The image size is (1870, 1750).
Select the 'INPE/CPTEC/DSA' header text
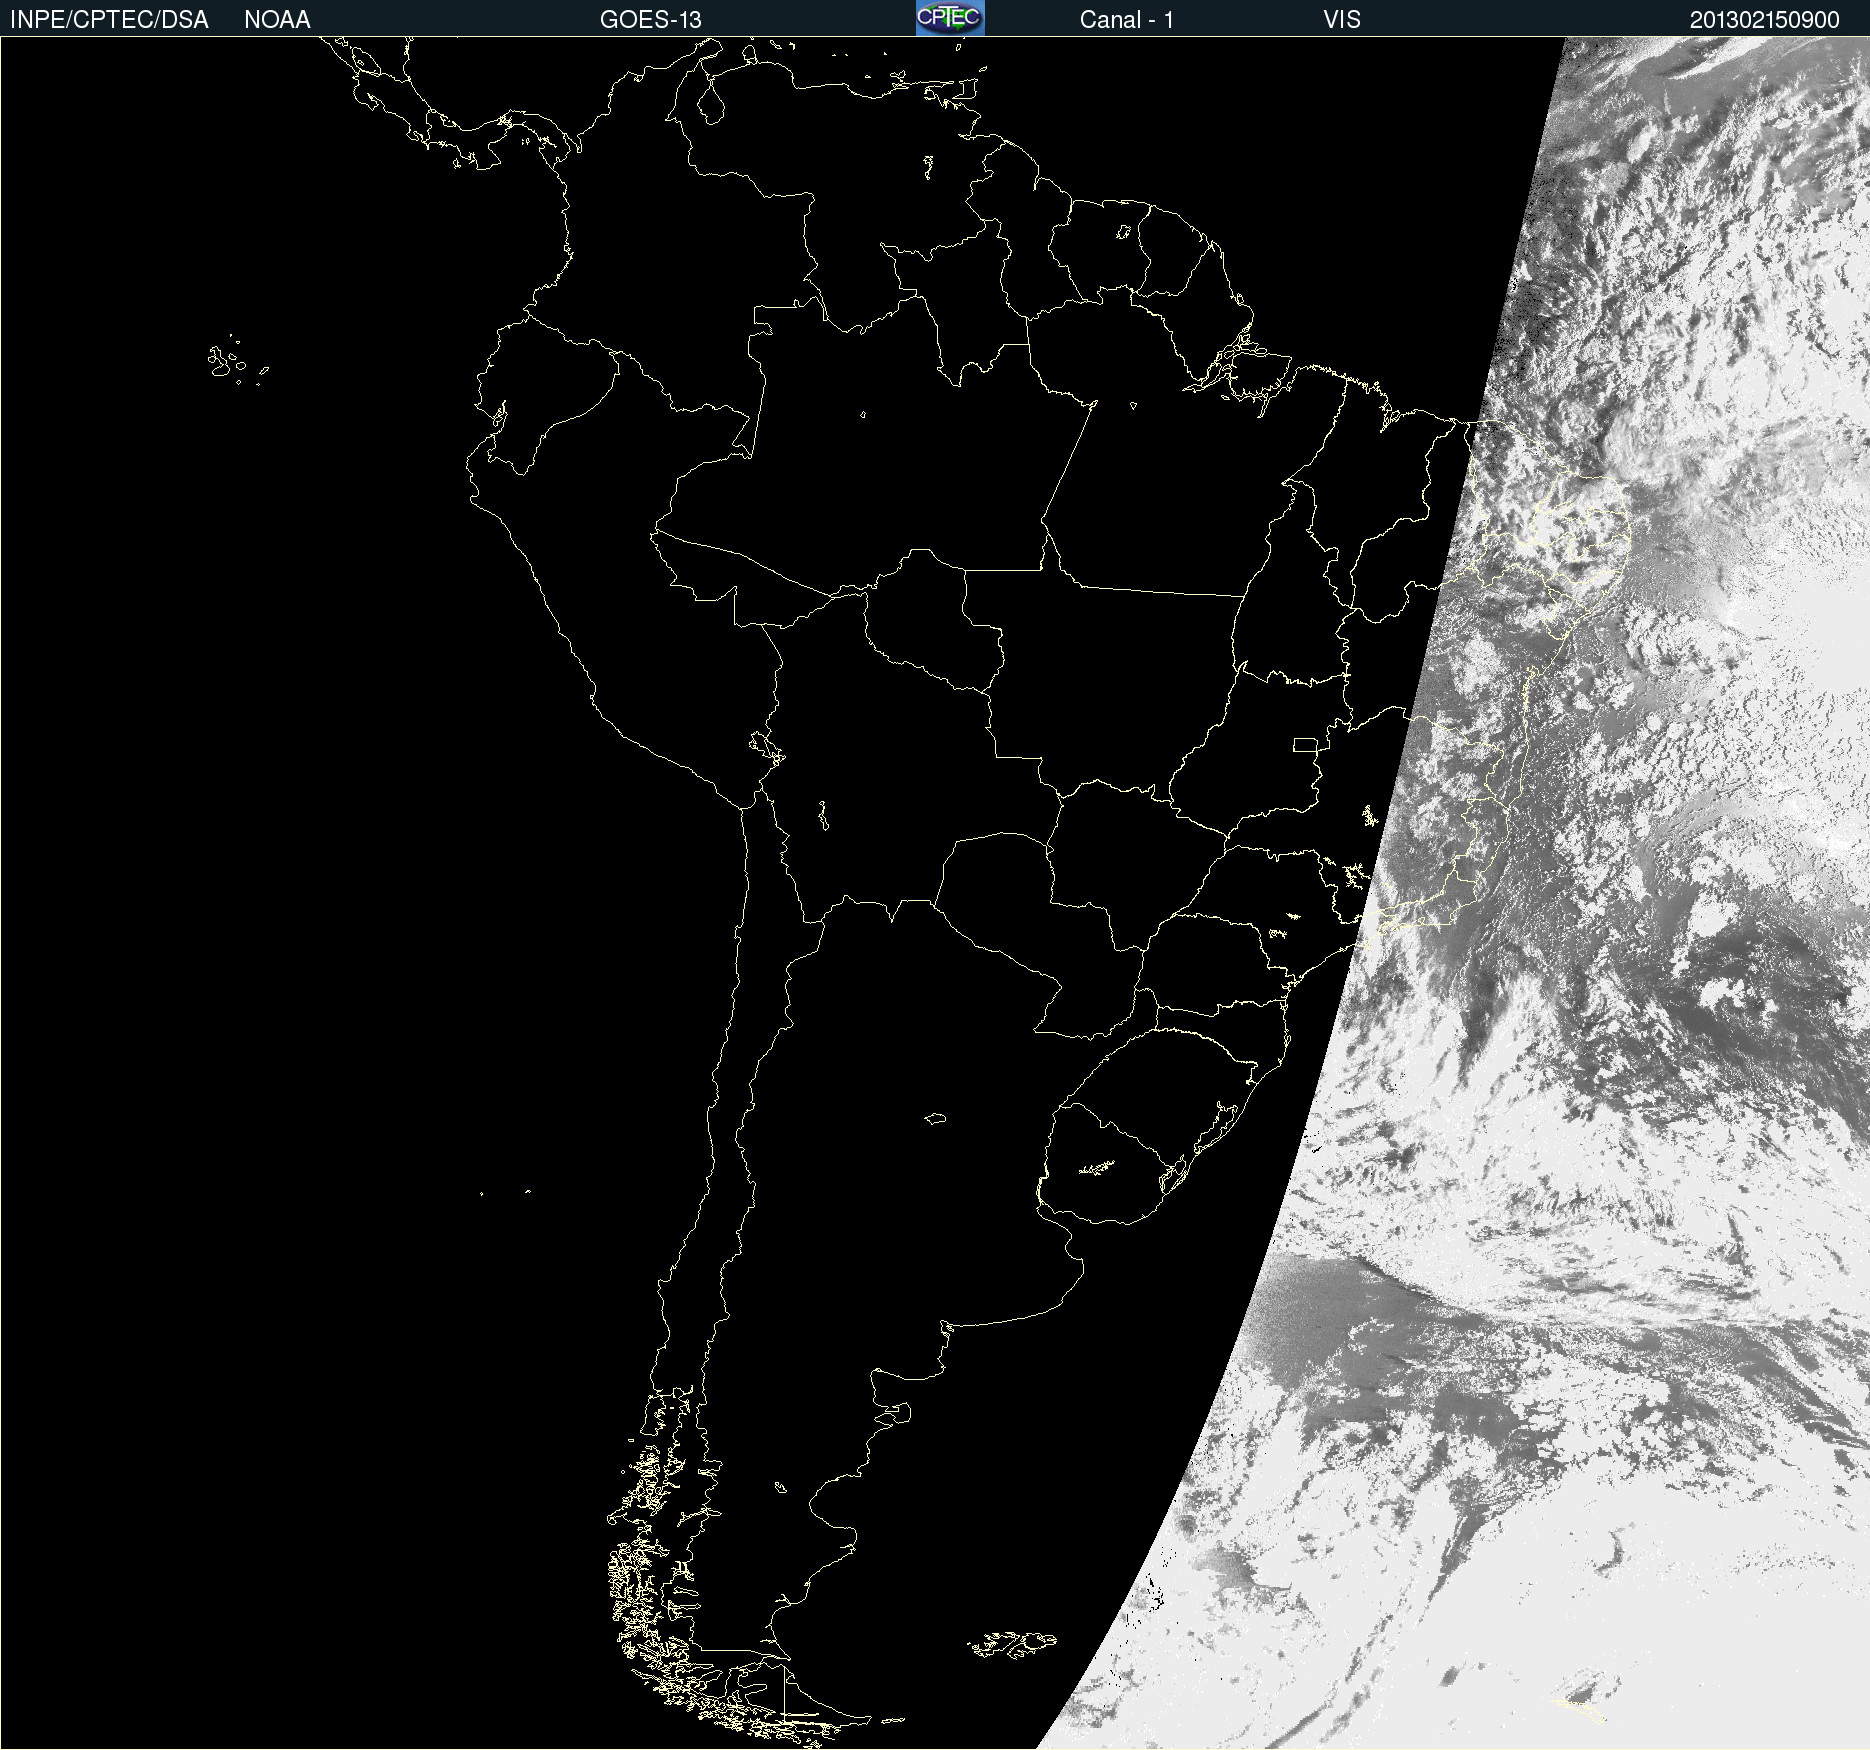pos(109,20)
